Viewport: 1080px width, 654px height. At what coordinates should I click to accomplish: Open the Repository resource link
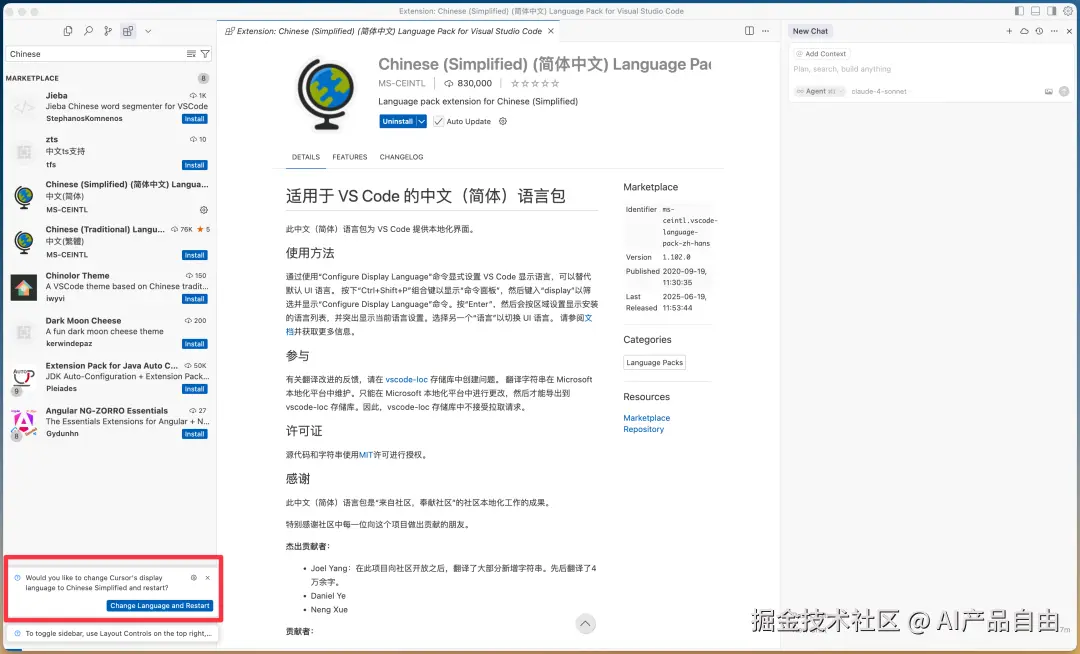[x=644, y=429]
